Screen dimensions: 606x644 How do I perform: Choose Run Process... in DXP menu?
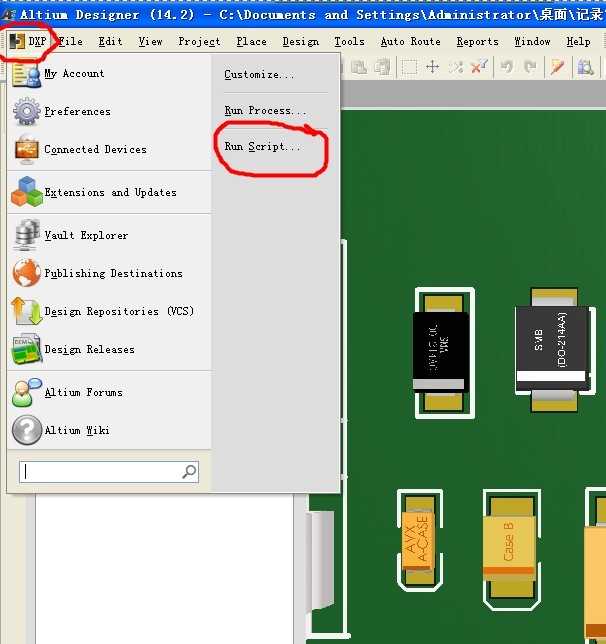point(265,110)
